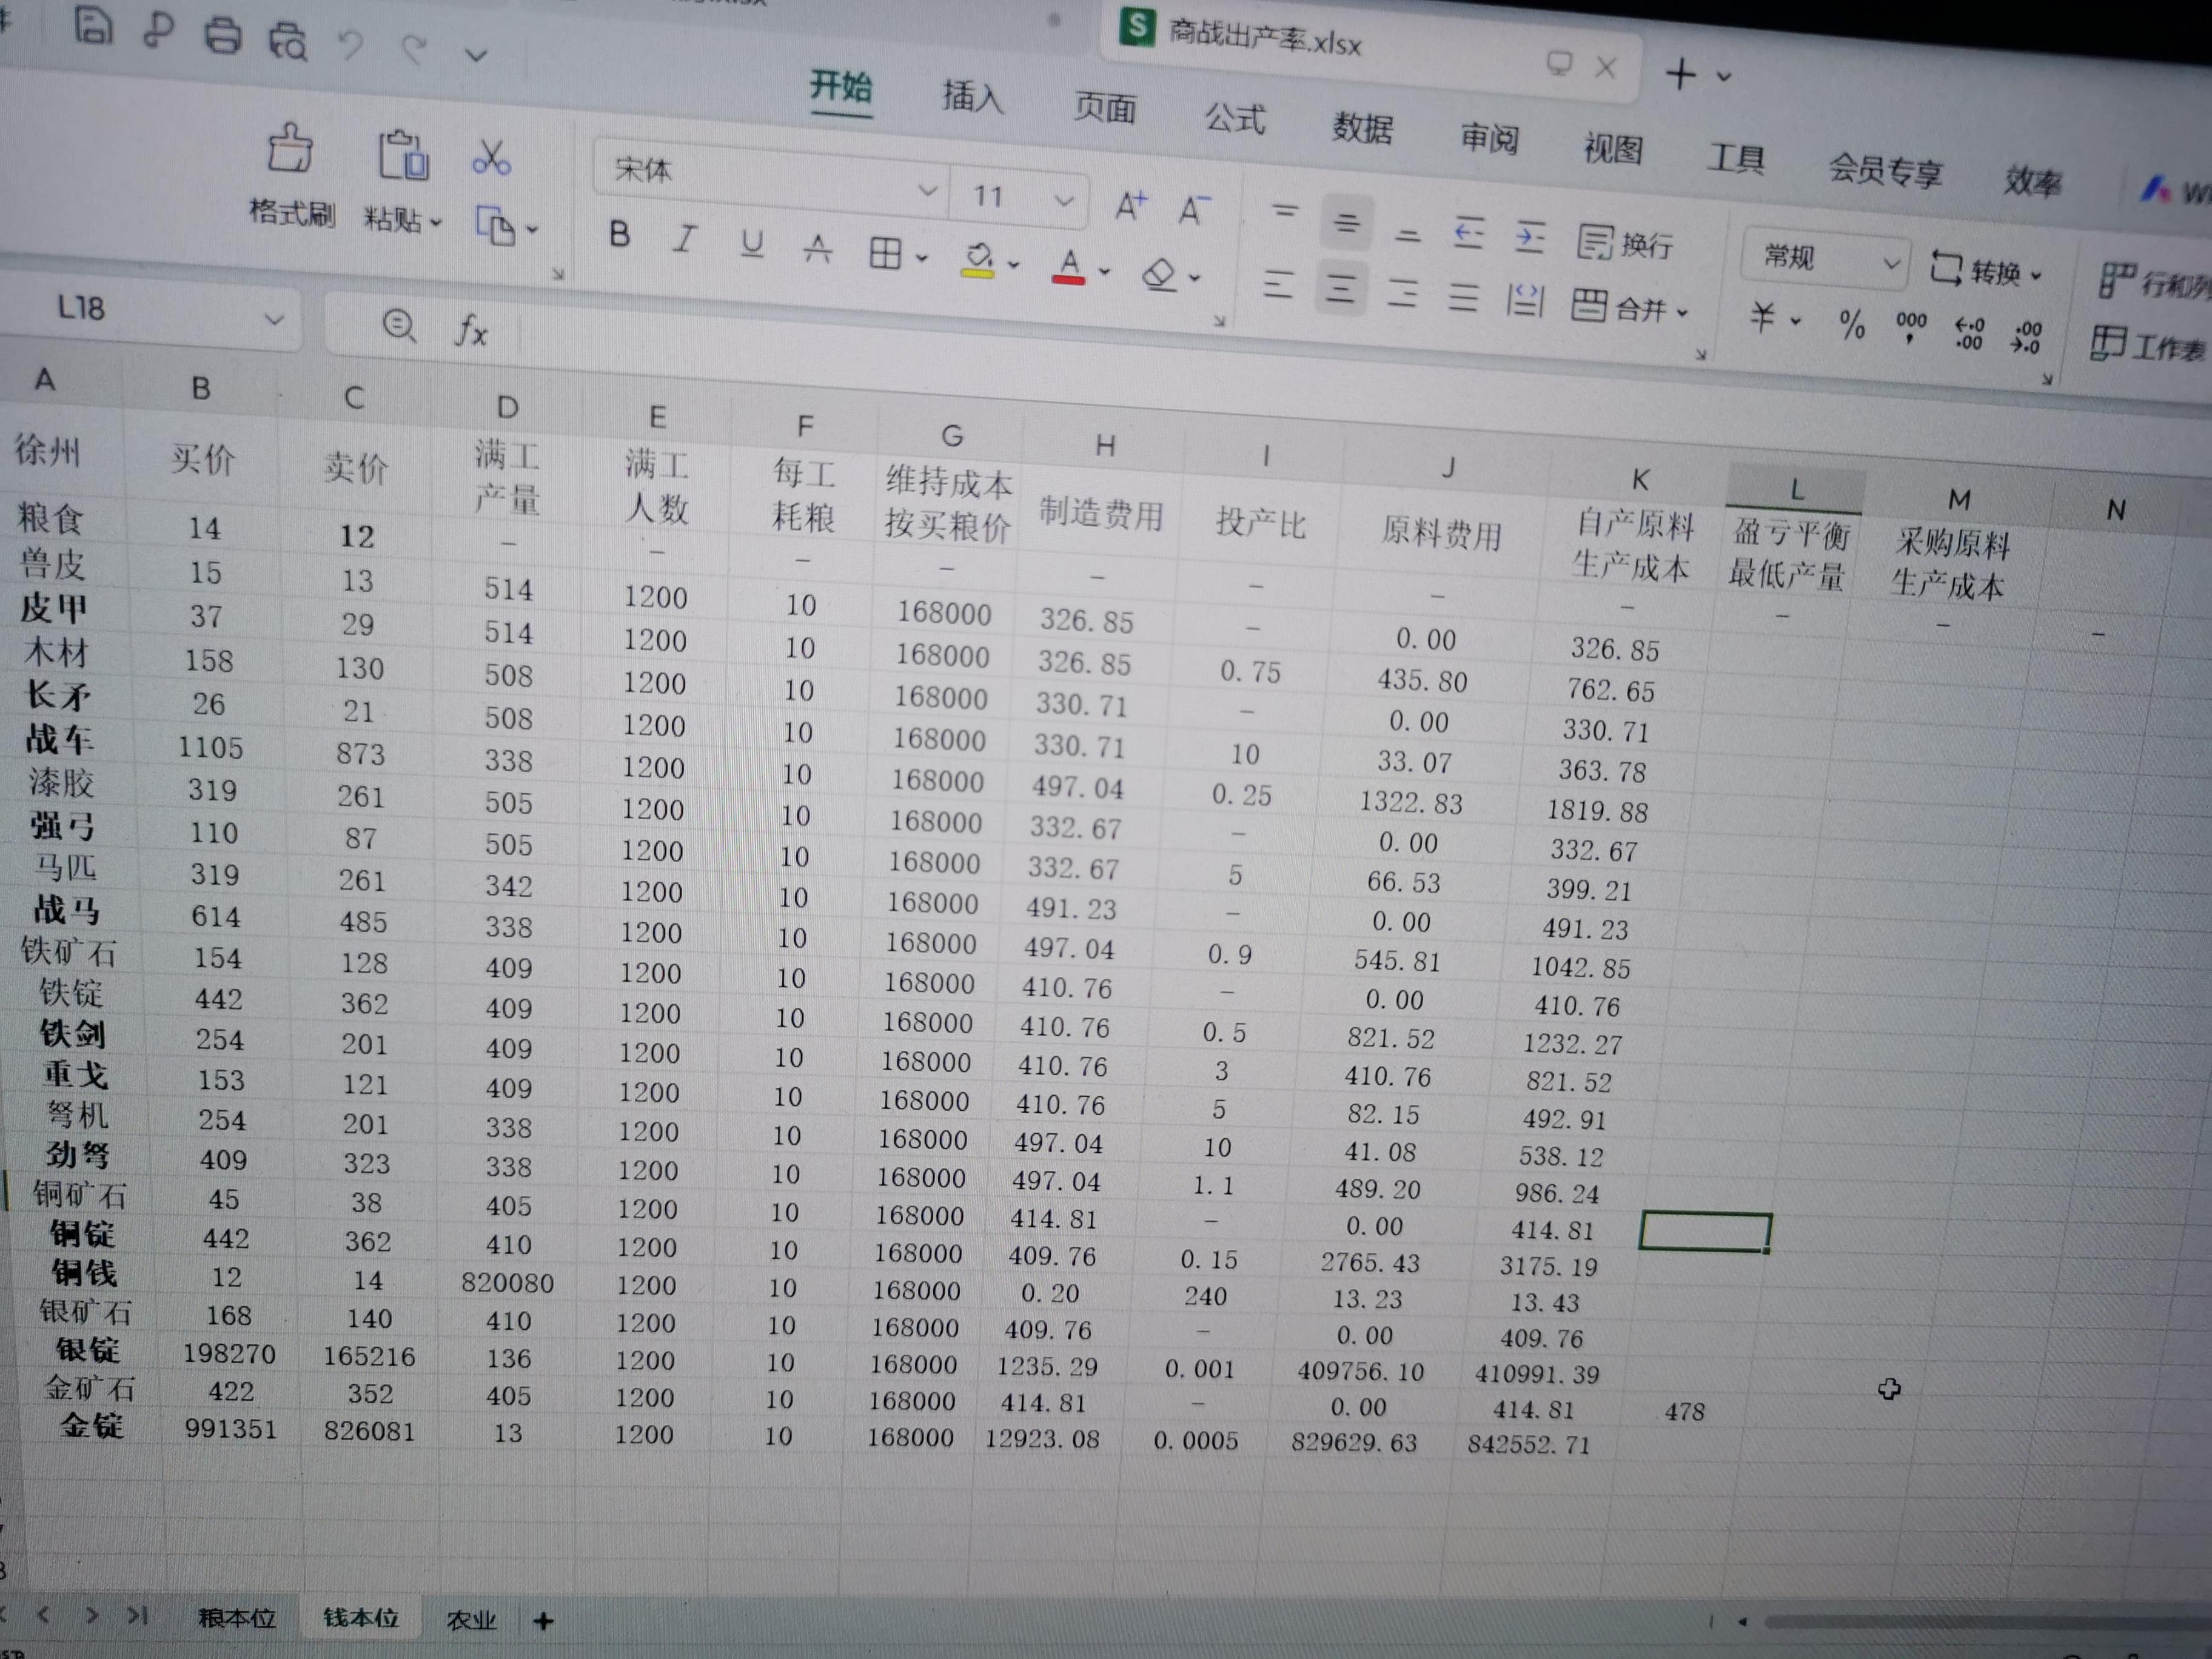This screenshot has height=1659, width=2212.
Task: Open a new document tab with +
Action: [1681, 73]
